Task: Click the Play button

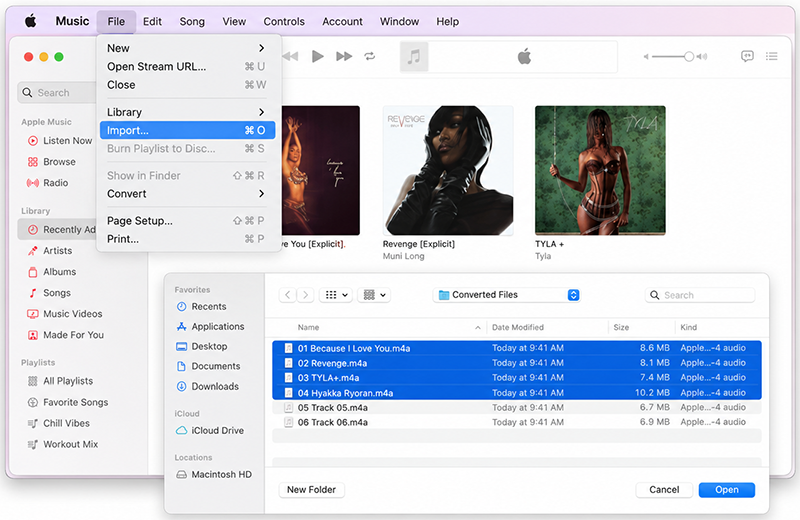Action: (317, 56)
